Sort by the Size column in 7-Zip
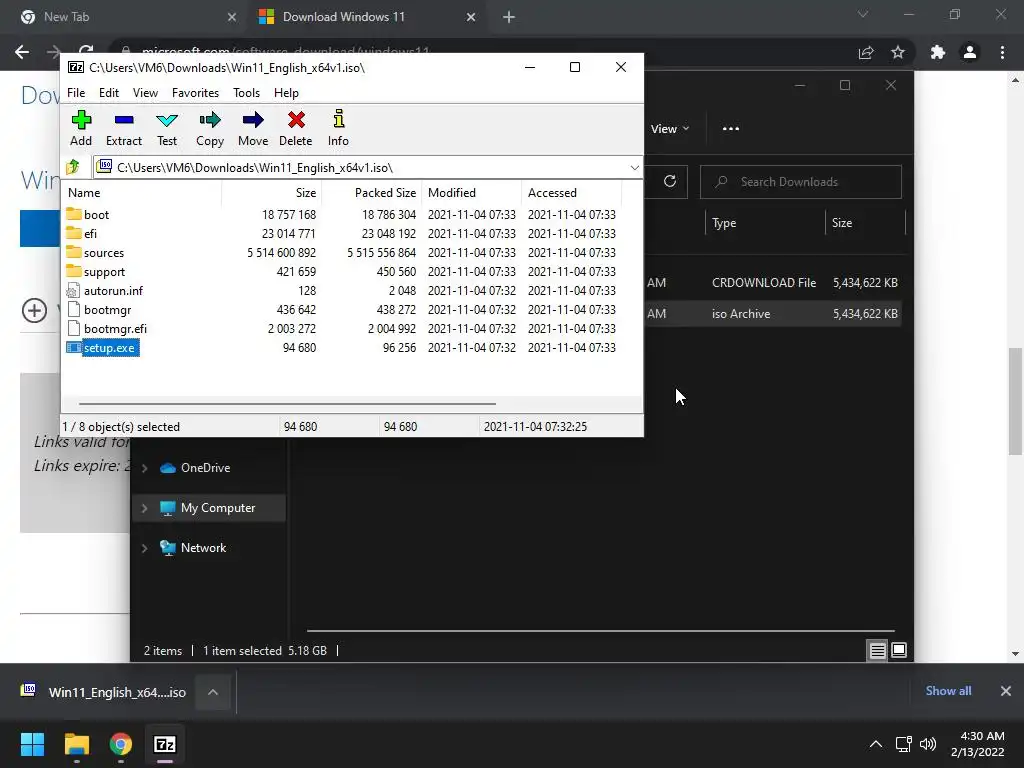This screenshot has height=768, width=1024. (272, 193)
